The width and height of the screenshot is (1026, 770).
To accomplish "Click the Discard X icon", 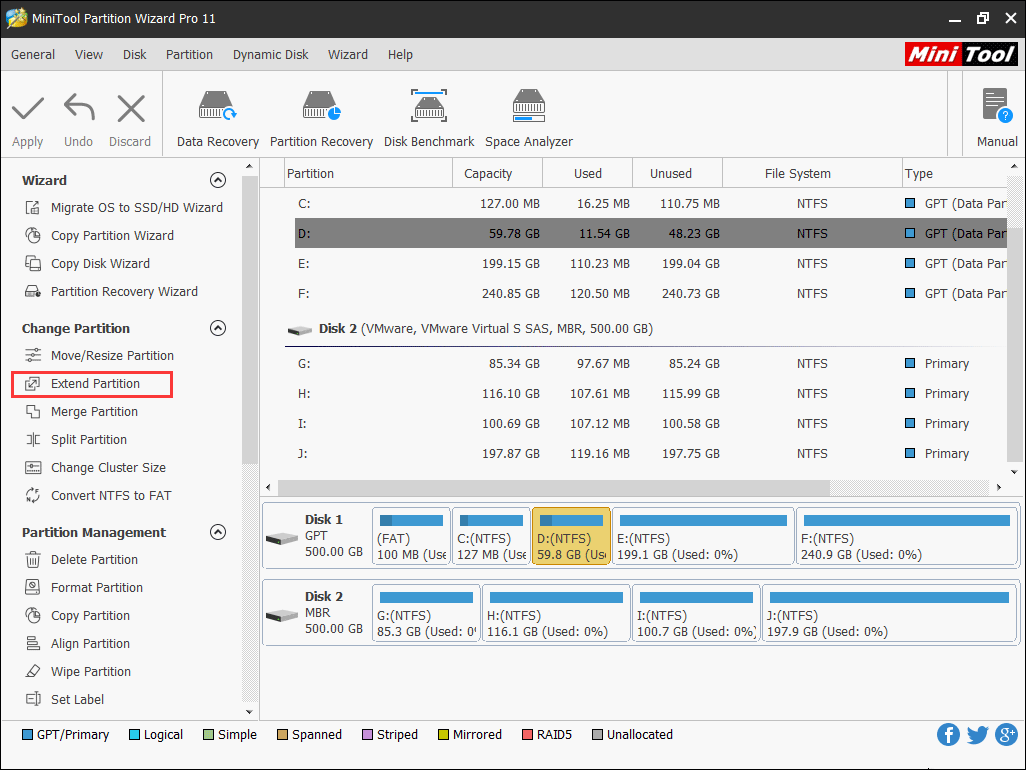I will pyautogui.click(x=131, y=109).
